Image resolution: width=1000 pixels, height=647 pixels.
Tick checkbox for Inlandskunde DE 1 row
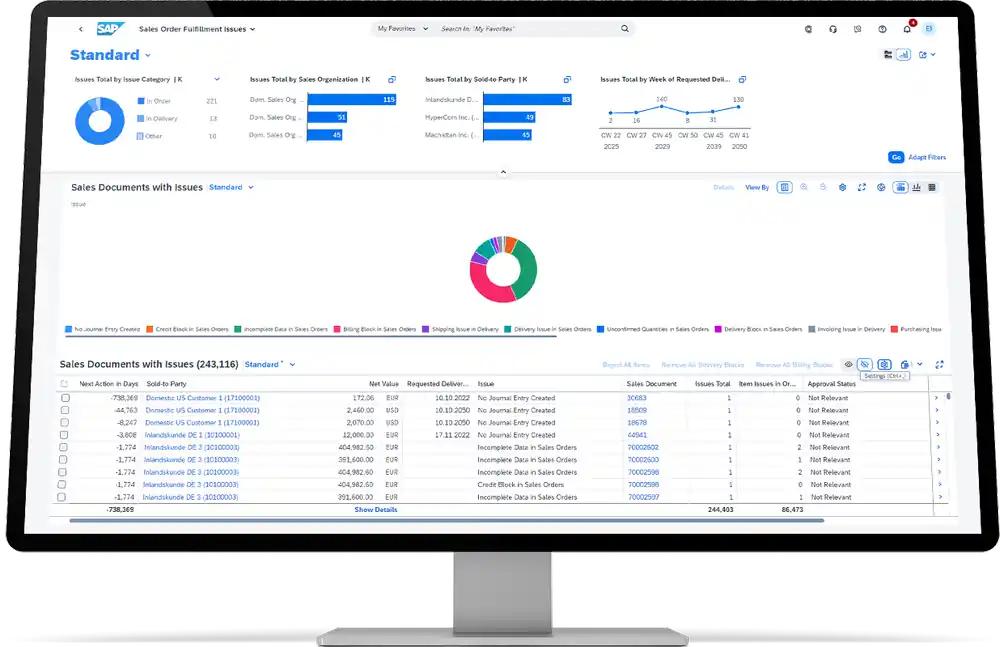[65, 435]
